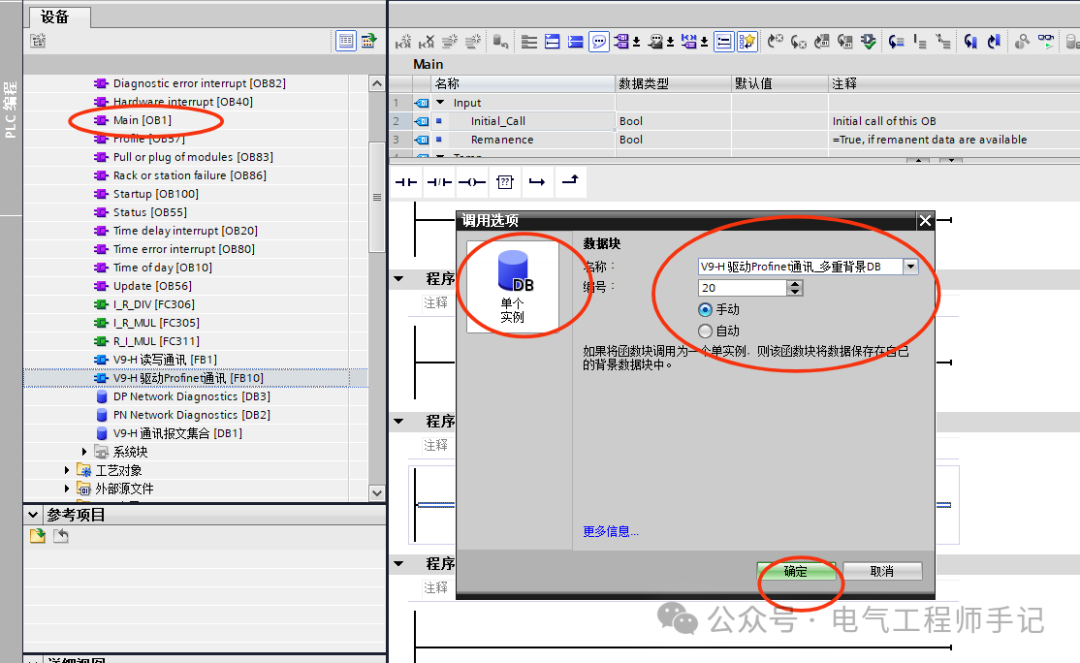The width and height of the screenshot is (1080, 663).
Task: Open the 更多信息 more information link
Action: coord(610,532)
